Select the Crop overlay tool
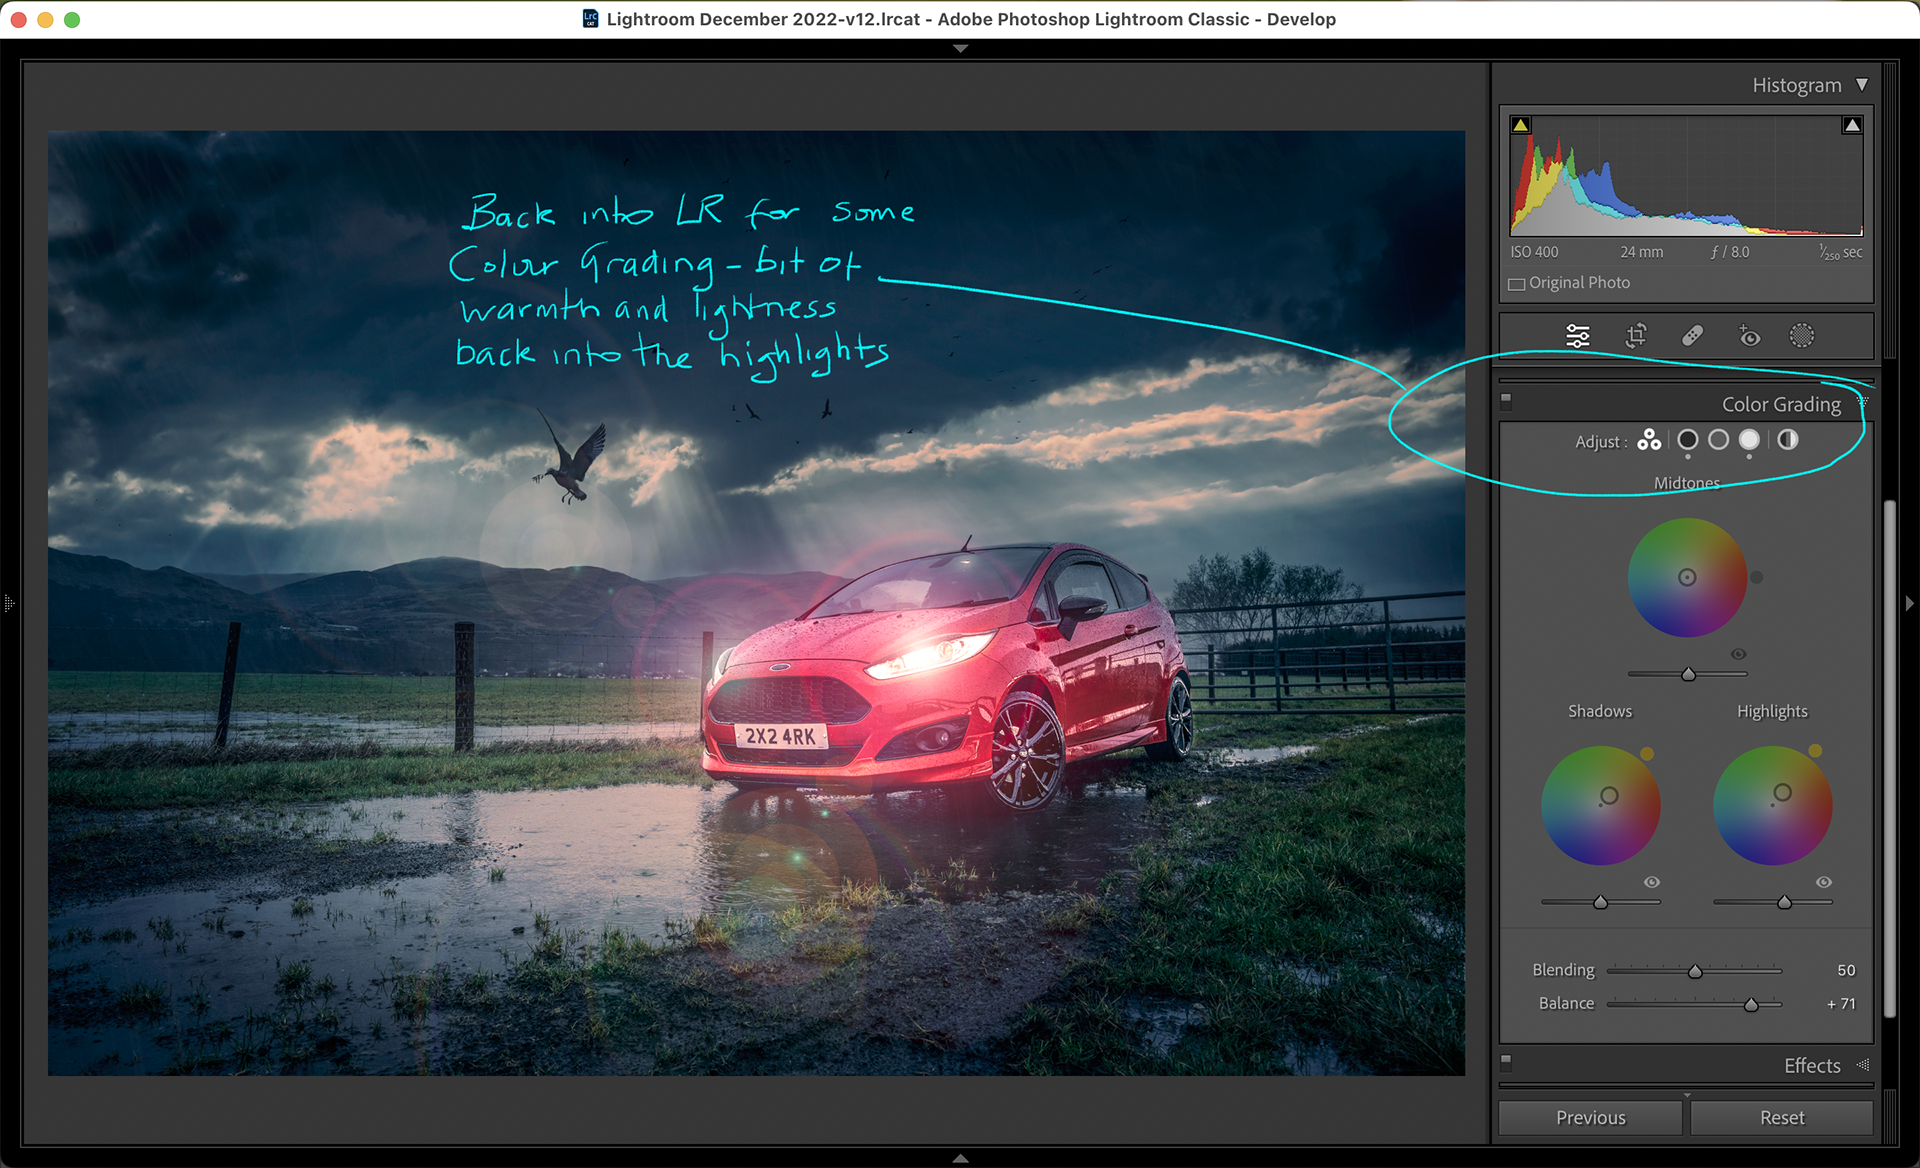This screenshot has width=1920, height=1168. (1636, 336)
